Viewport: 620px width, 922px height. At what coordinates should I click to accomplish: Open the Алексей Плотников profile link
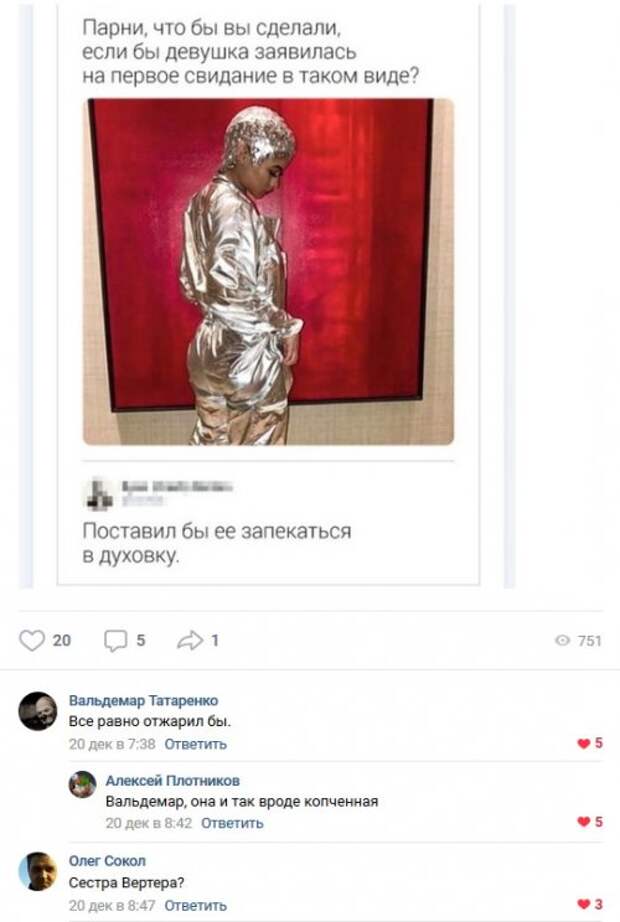pyautogui.click(x=172, y=780)
